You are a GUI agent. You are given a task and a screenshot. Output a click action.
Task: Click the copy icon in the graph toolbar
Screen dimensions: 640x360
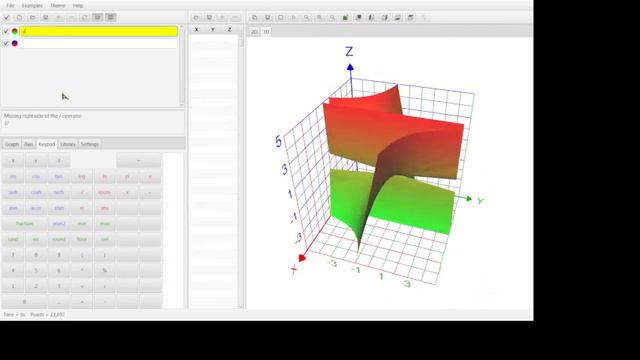pos(254,18)
